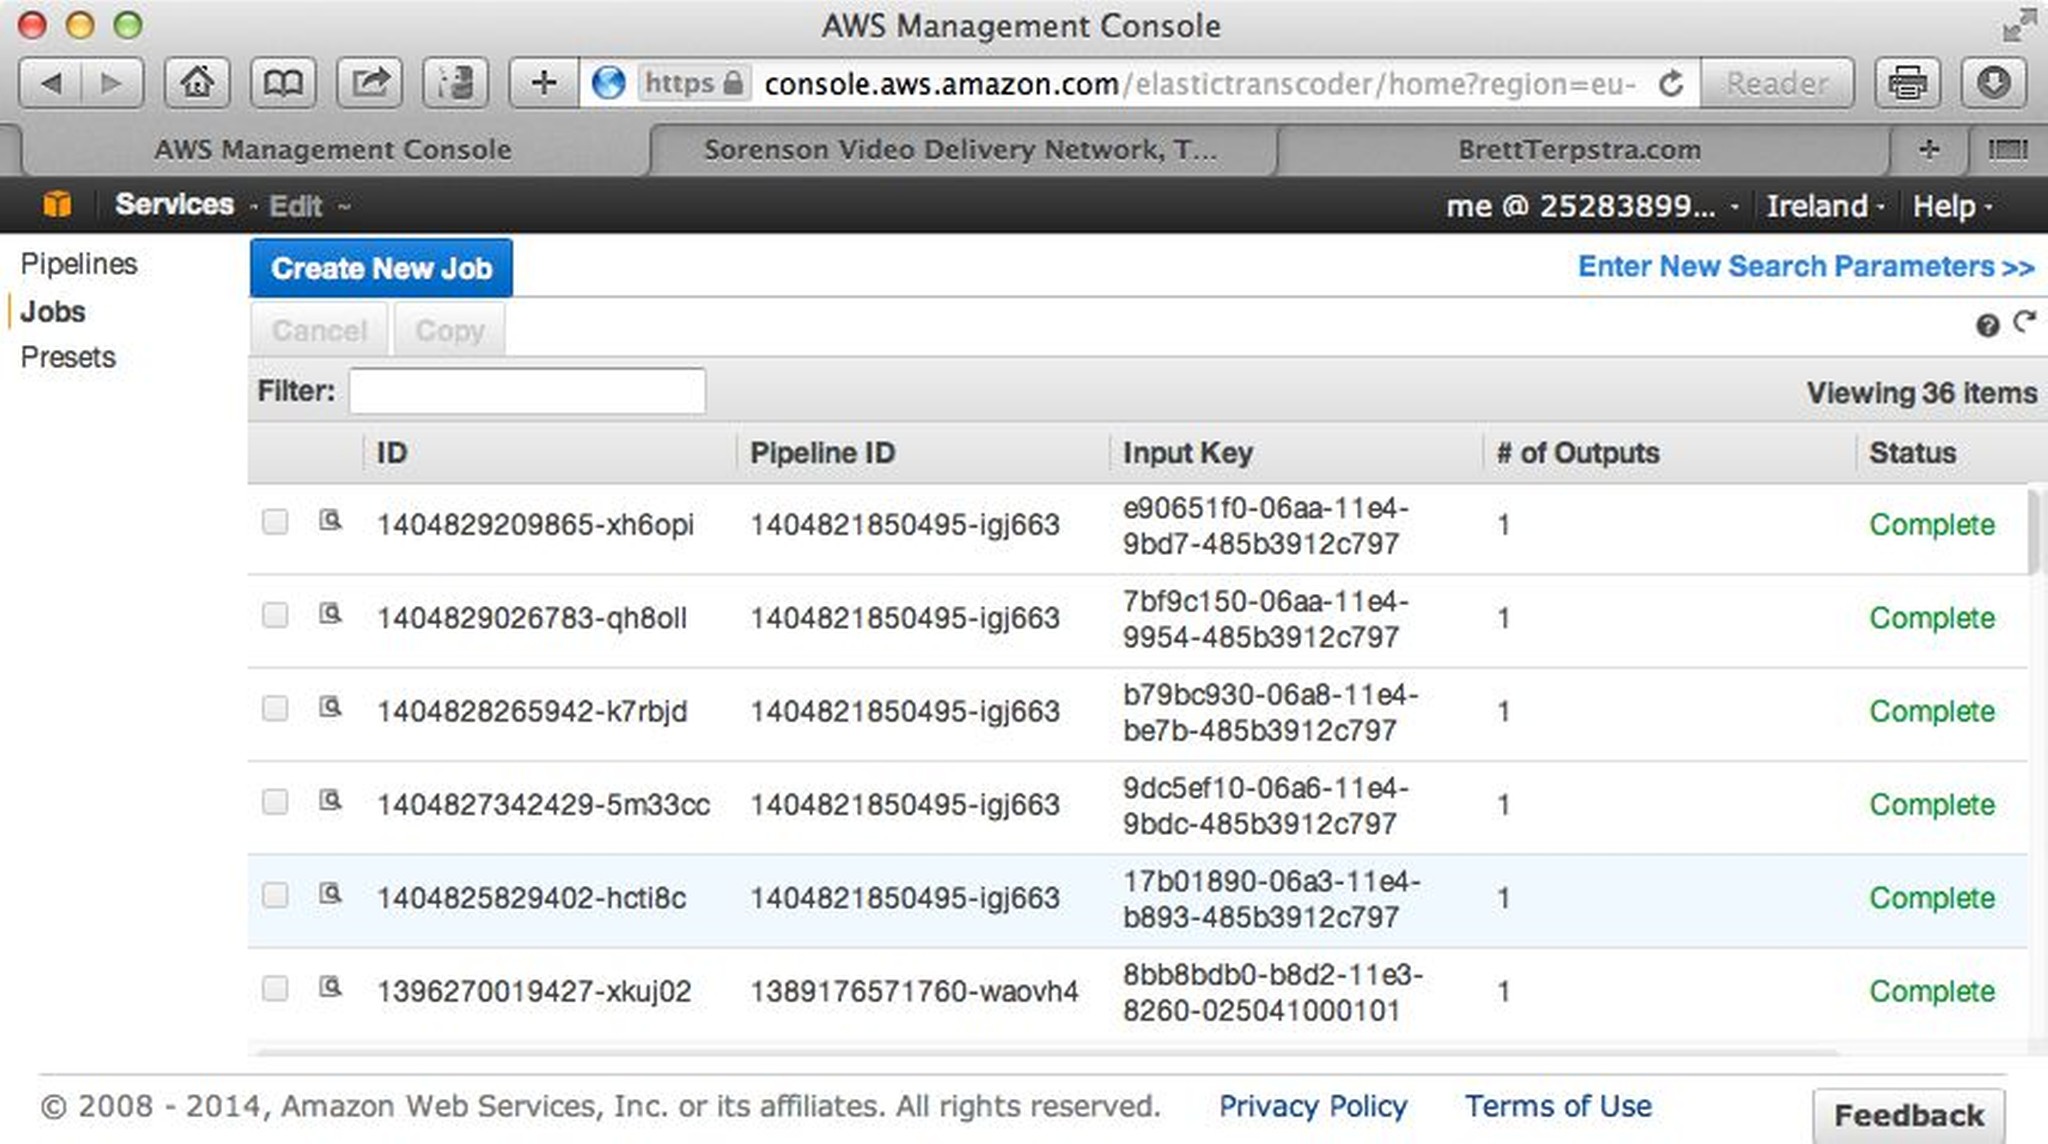Image resolution: width=2048 pixels, height=1144 pixels.
Task: Click into the Filter text field
Action: tap(527, 391)
